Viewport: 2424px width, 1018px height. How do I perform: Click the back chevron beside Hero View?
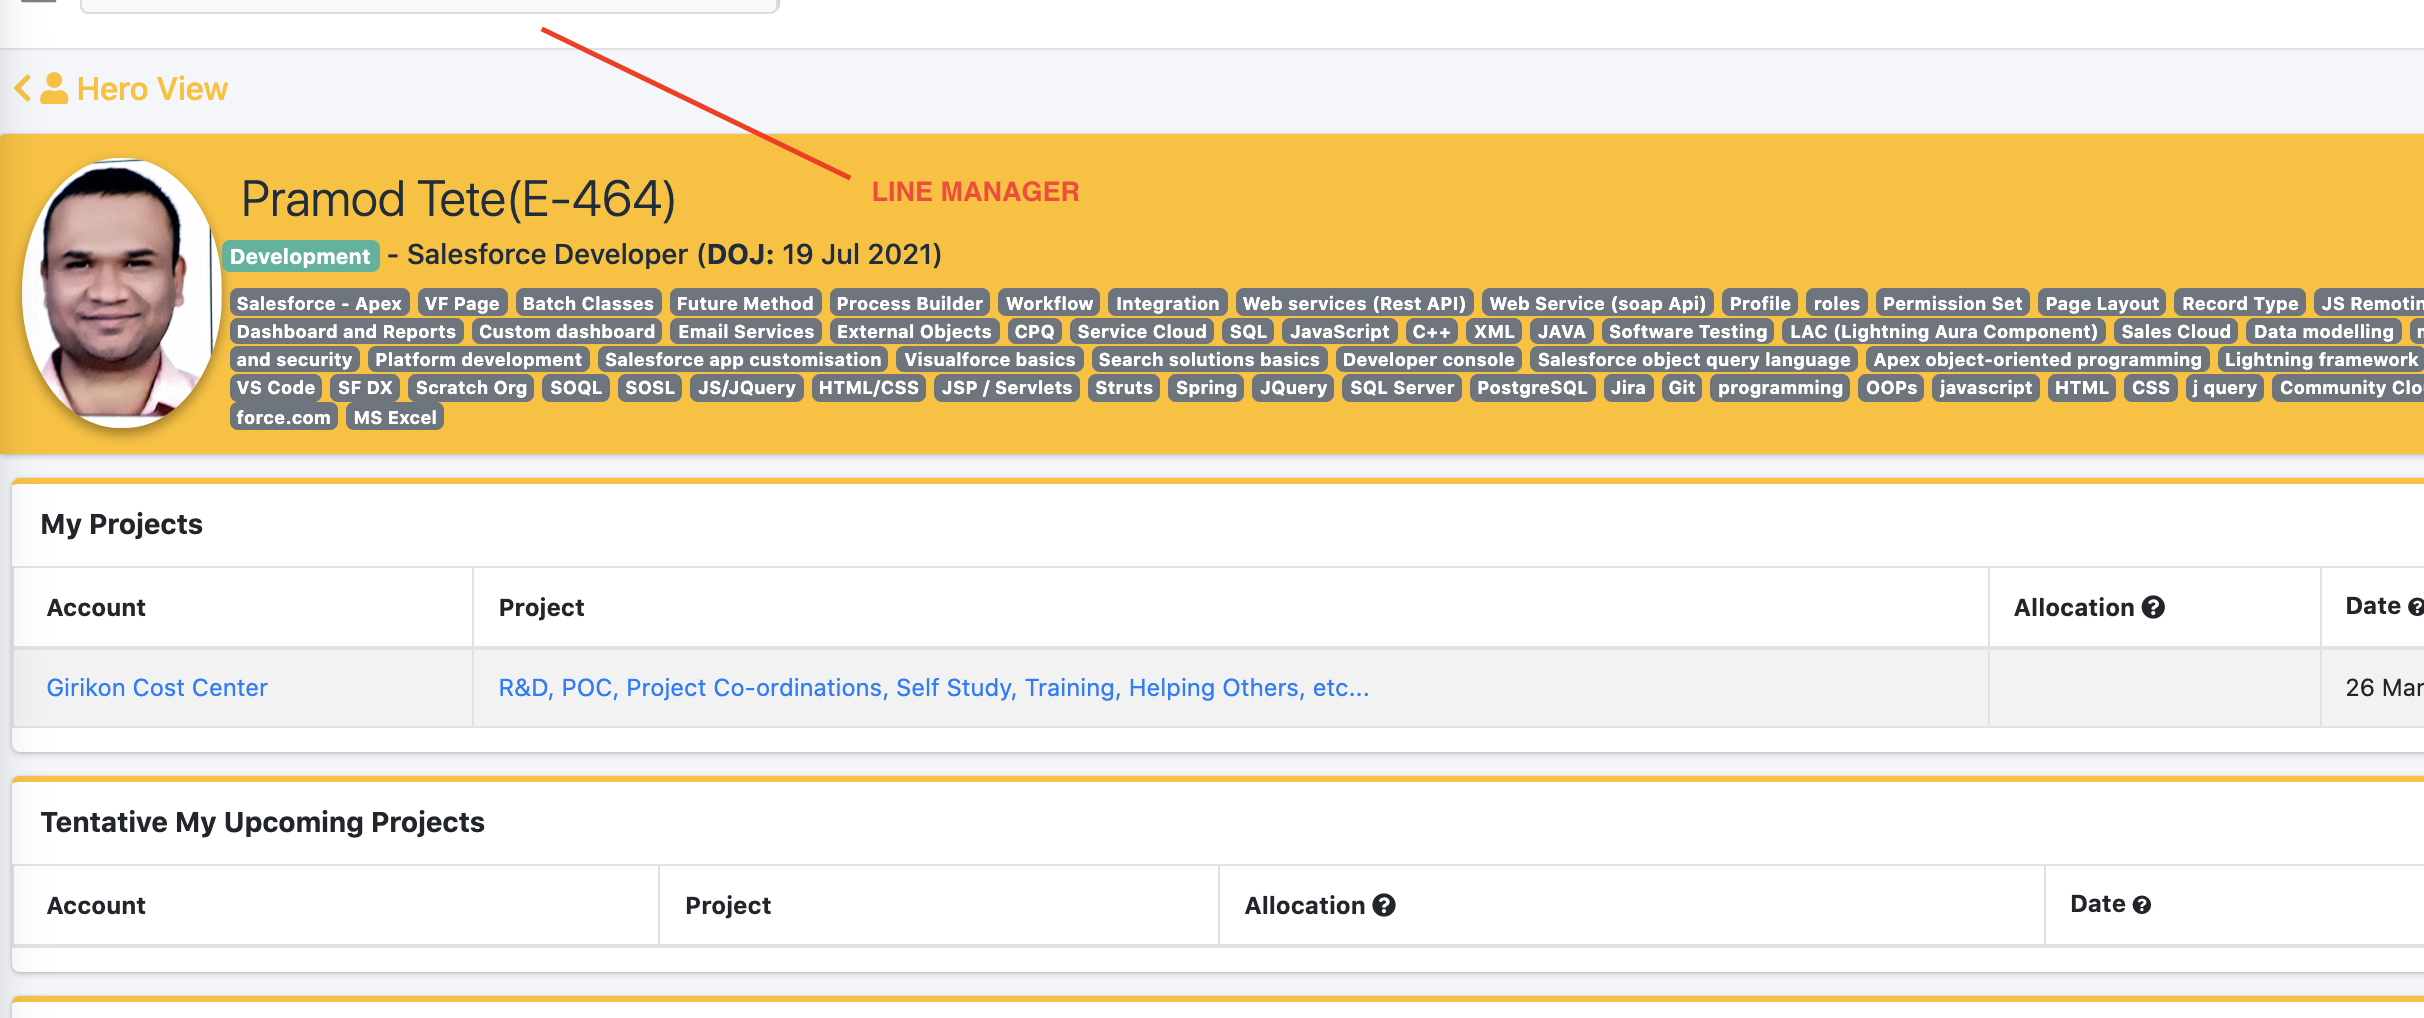click(23, 89)
